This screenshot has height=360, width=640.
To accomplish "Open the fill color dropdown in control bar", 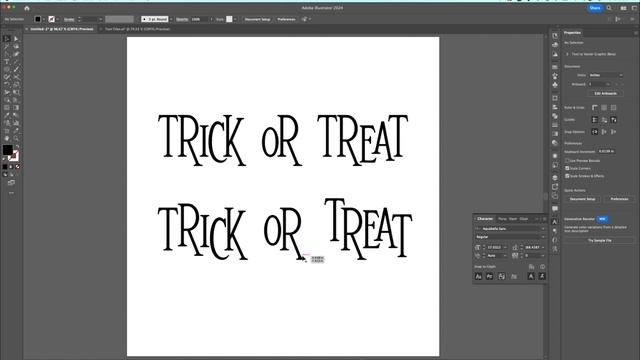I will 43,19.
